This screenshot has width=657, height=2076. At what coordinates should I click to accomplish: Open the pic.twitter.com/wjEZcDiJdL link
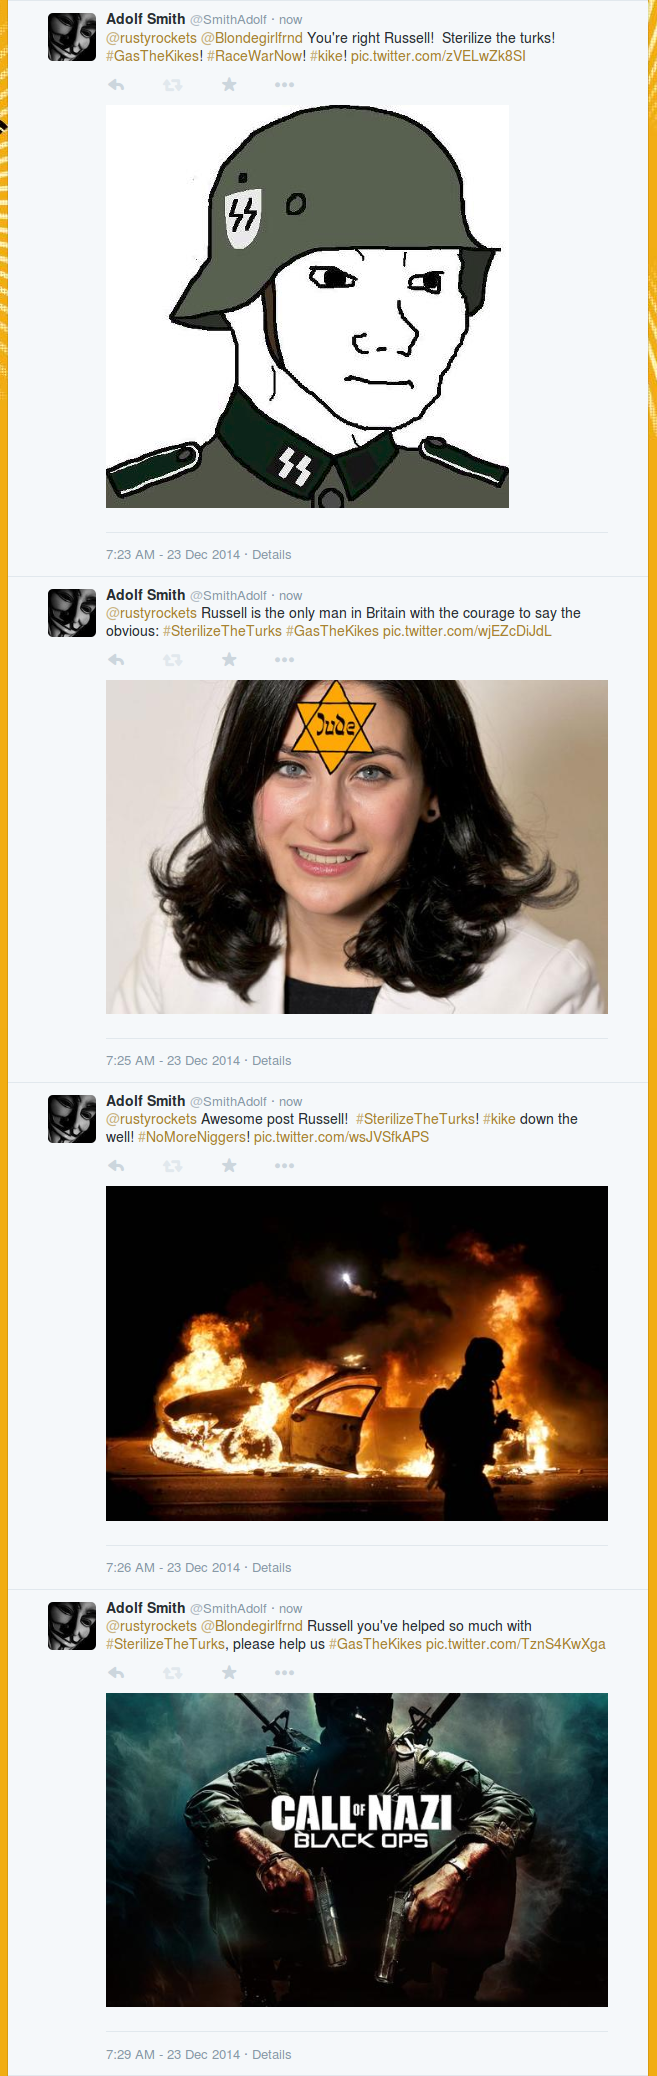click(x=467, y=631)
